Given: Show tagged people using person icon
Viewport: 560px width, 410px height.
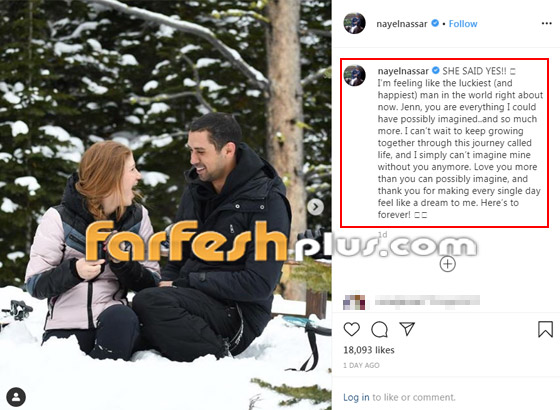Looking at the screenshot, I should pyautogui.click(x=16, y=397).
